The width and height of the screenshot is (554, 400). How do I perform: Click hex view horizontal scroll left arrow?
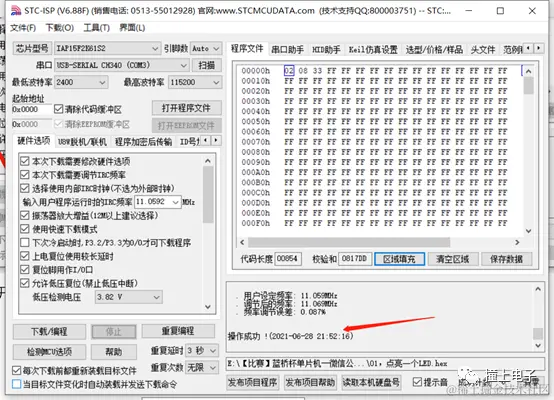point(242,242)
